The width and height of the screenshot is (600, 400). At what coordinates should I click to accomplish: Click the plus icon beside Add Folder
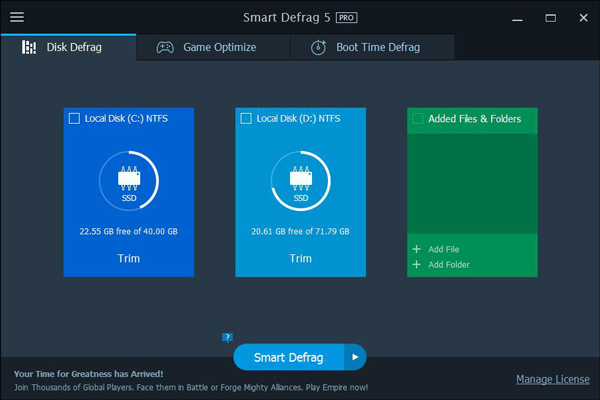click(417, 264)
